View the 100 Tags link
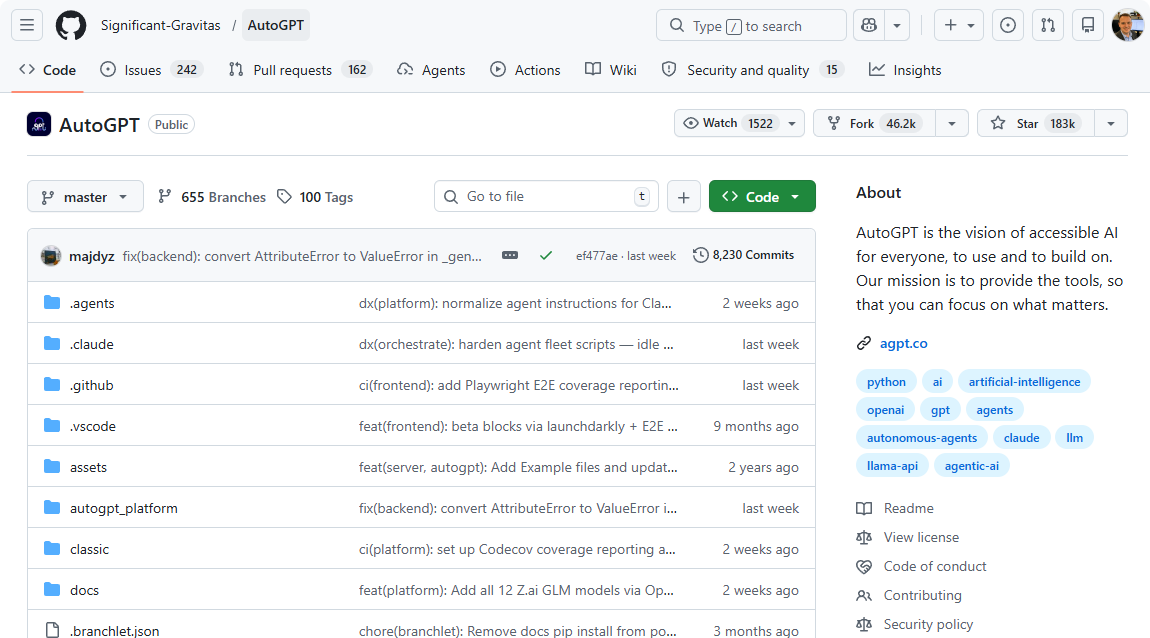 (315, 197)
